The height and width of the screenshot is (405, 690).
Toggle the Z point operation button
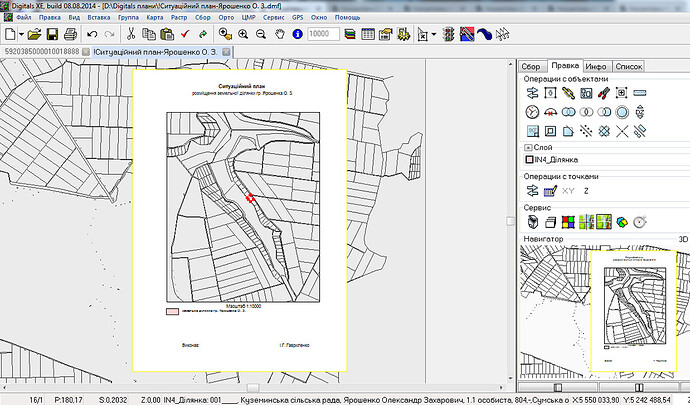point(586,191)
